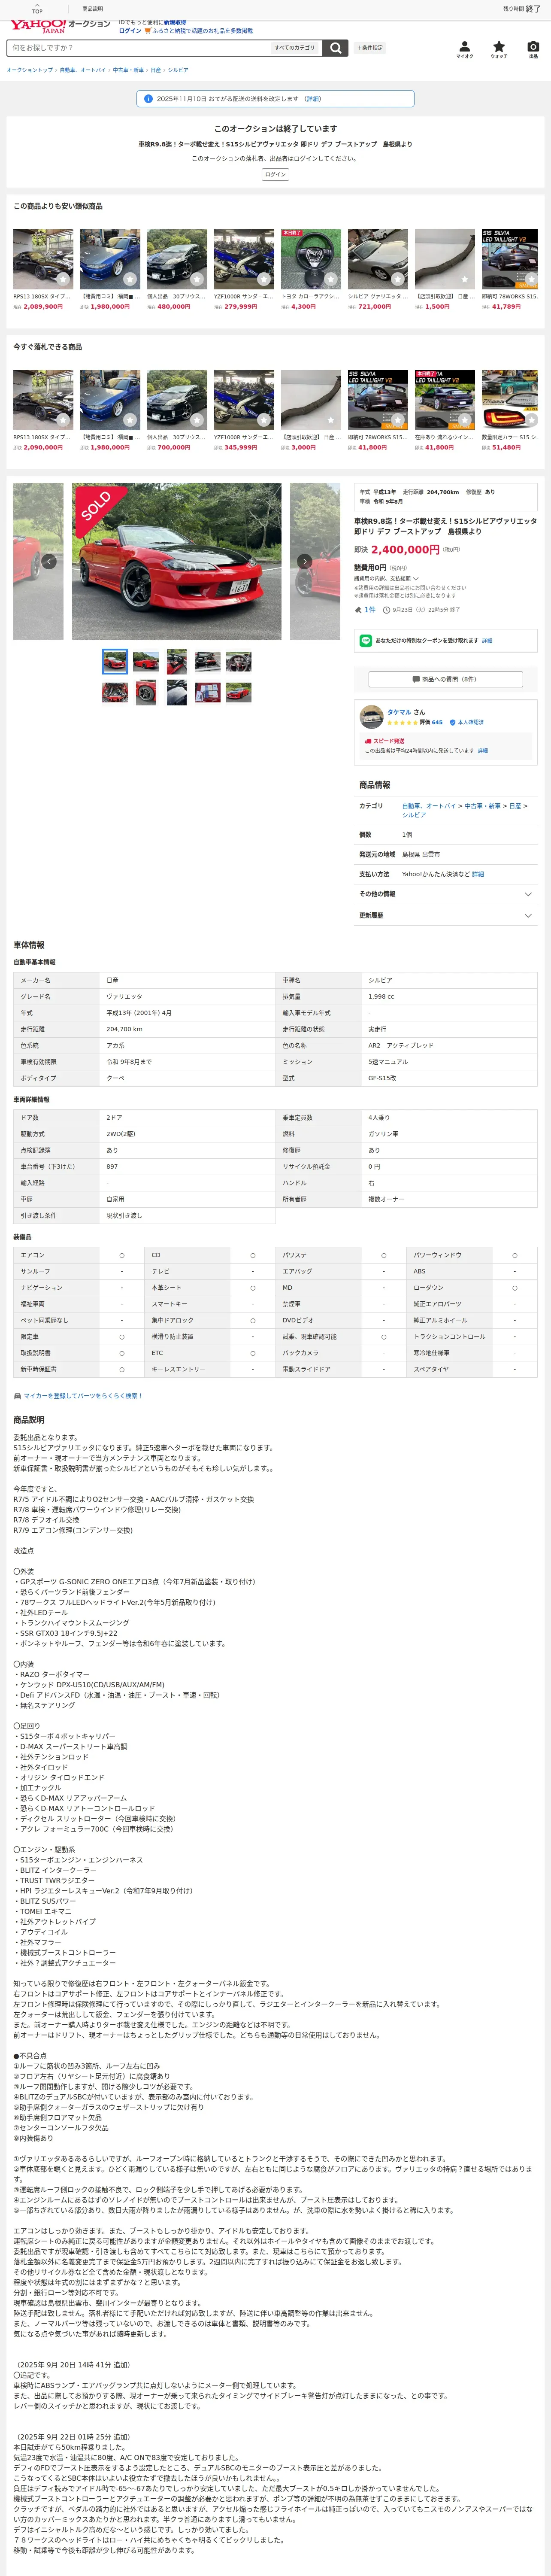Open 詳細 link in shipping-fee banner
The image size is (551, 2576).
(313, 99)
